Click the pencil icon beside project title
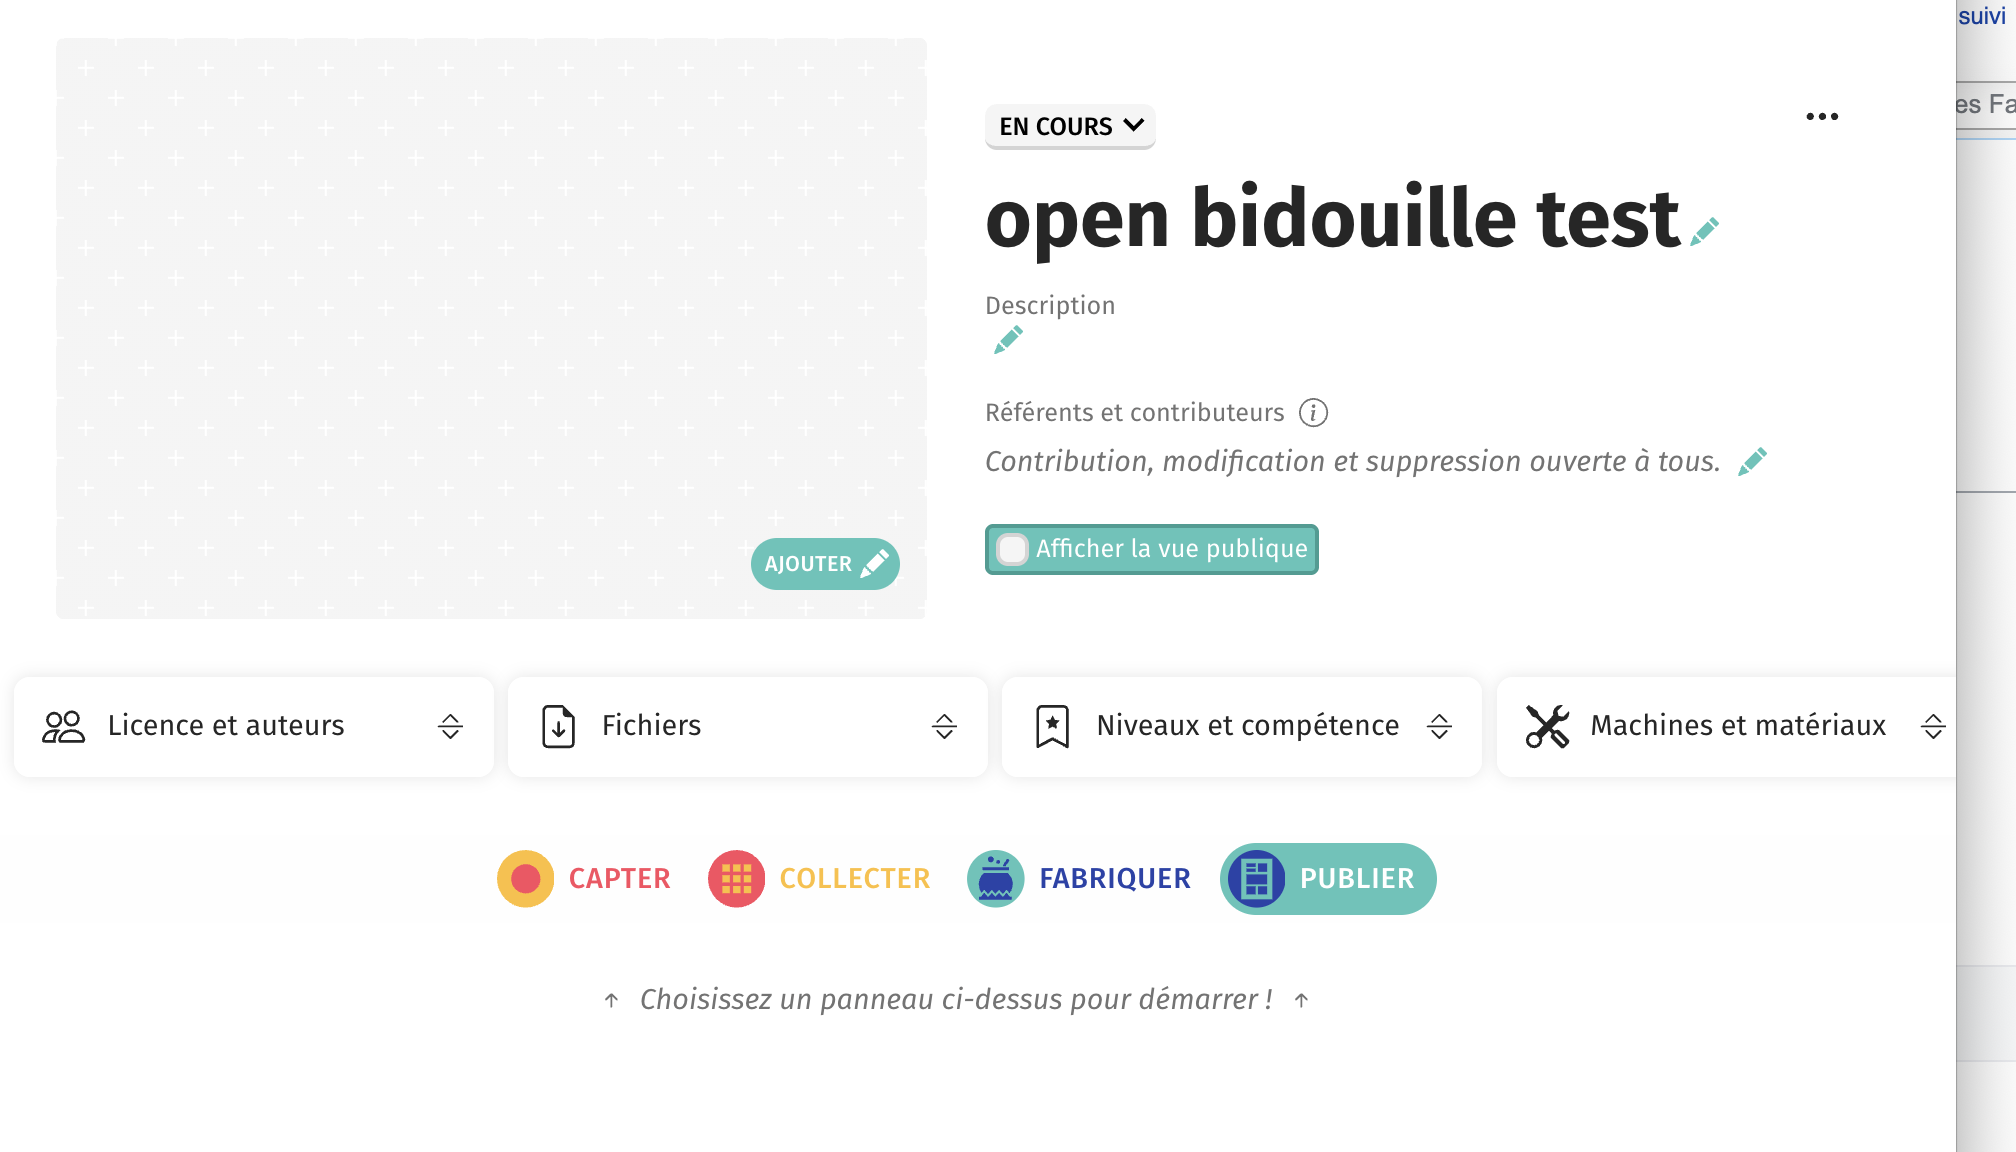The height and width of the screenshot is (1152, 2016). click(x=1705, y=231)
